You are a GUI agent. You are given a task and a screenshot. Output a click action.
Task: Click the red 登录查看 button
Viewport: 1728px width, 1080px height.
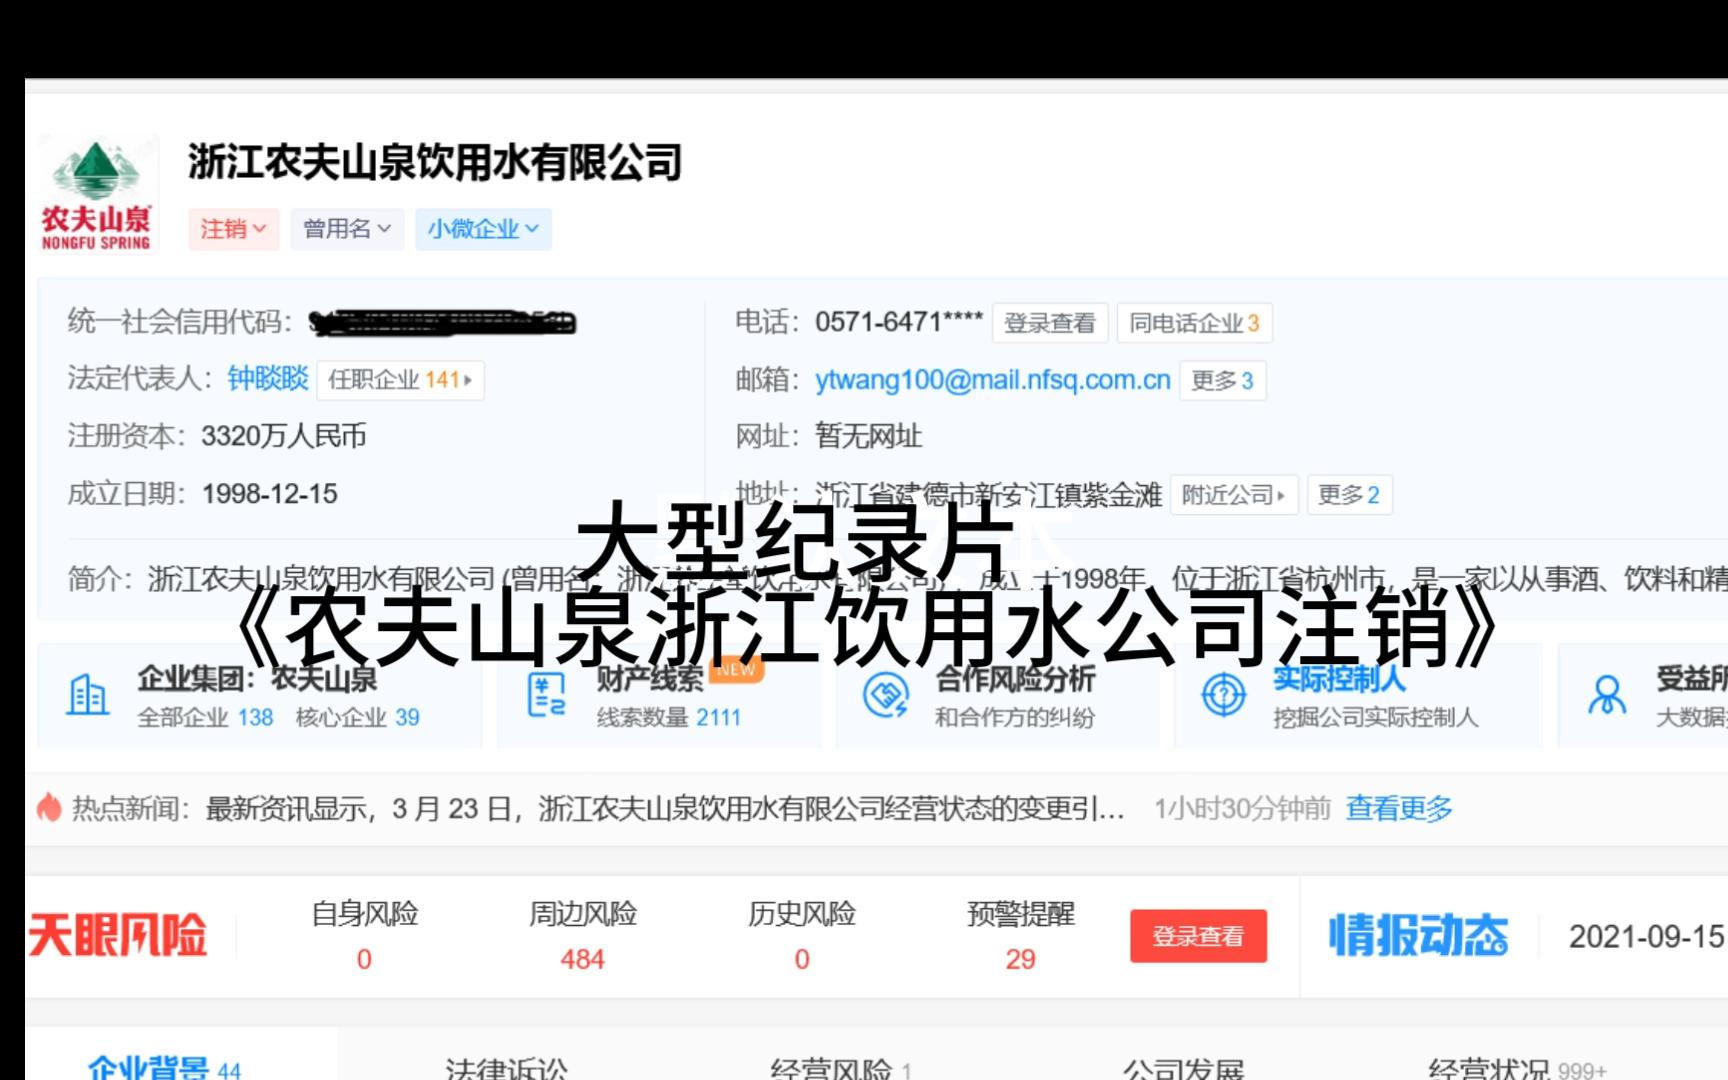[x=1198, y=936]
